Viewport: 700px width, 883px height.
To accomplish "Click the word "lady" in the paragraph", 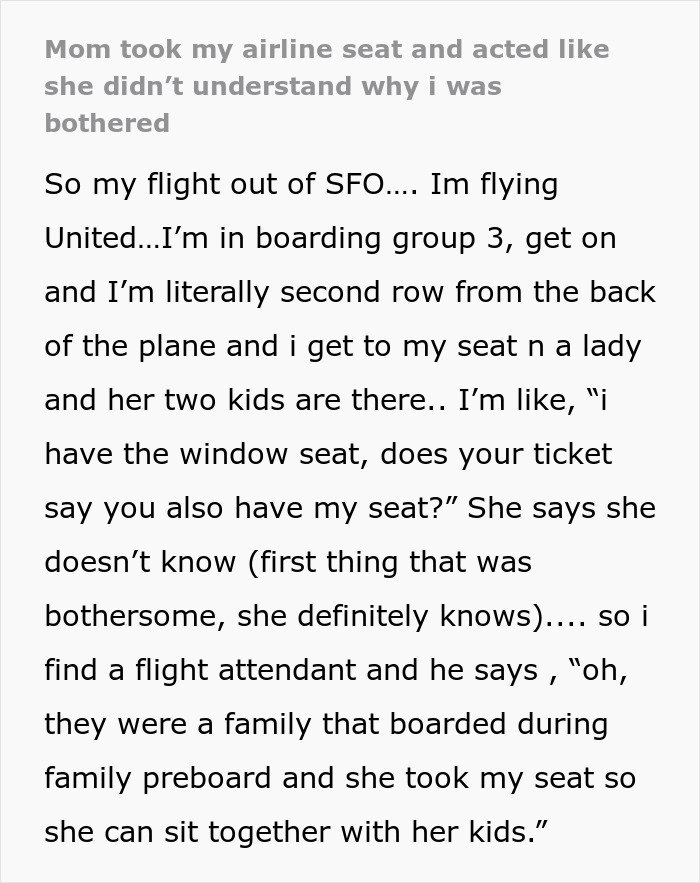I will [x=613, y=347].
